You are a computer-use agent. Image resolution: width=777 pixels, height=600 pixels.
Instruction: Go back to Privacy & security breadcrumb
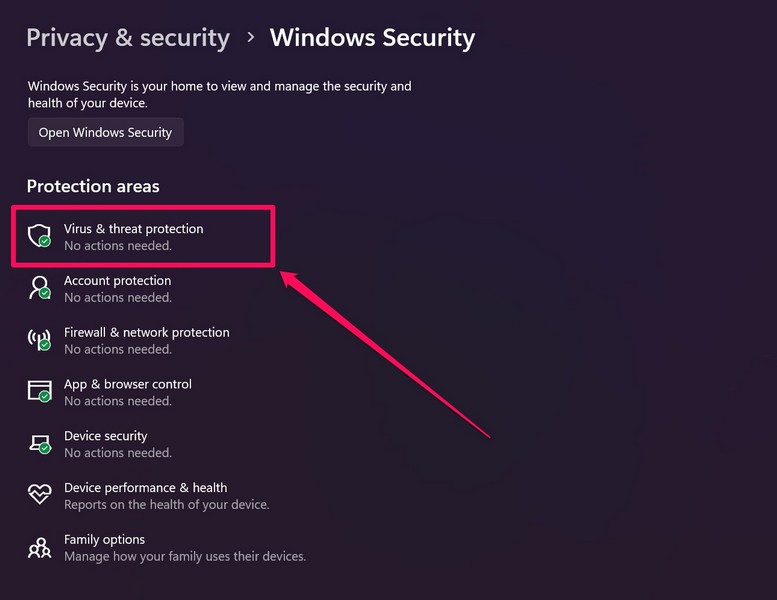pyautogui.click(x=128, y=38)
